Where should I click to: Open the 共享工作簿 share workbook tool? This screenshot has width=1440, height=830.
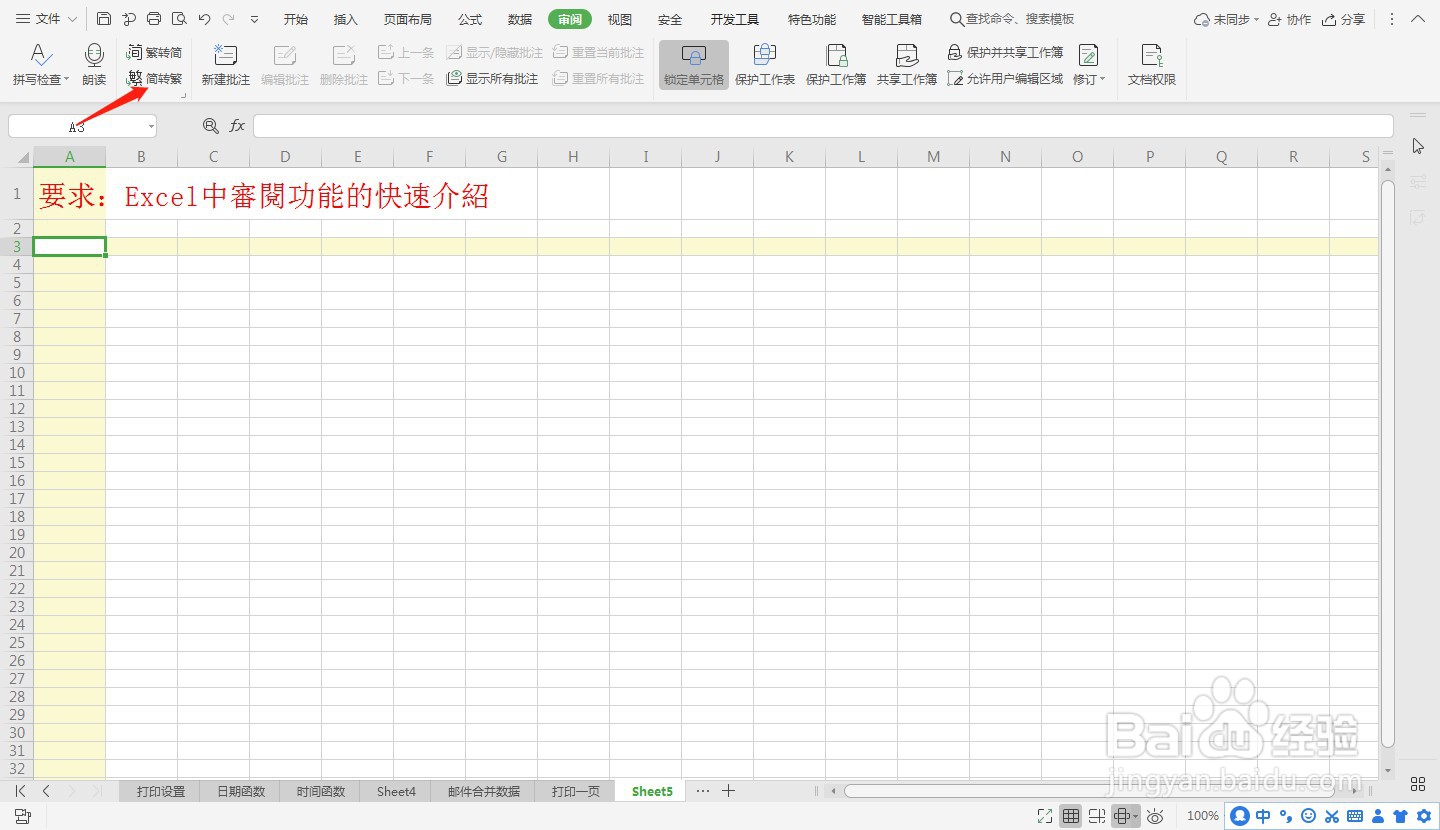click(907, 66)
